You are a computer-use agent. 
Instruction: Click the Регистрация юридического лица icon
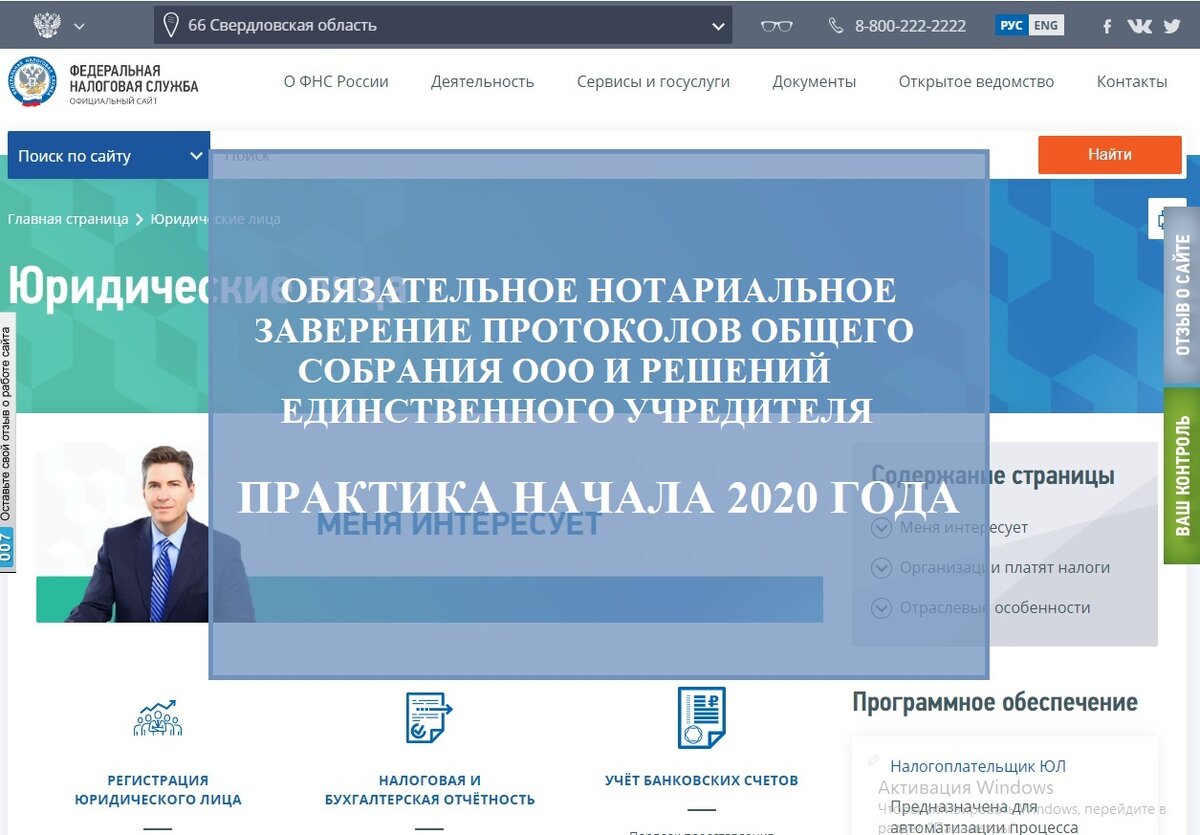tap(158, 718)
